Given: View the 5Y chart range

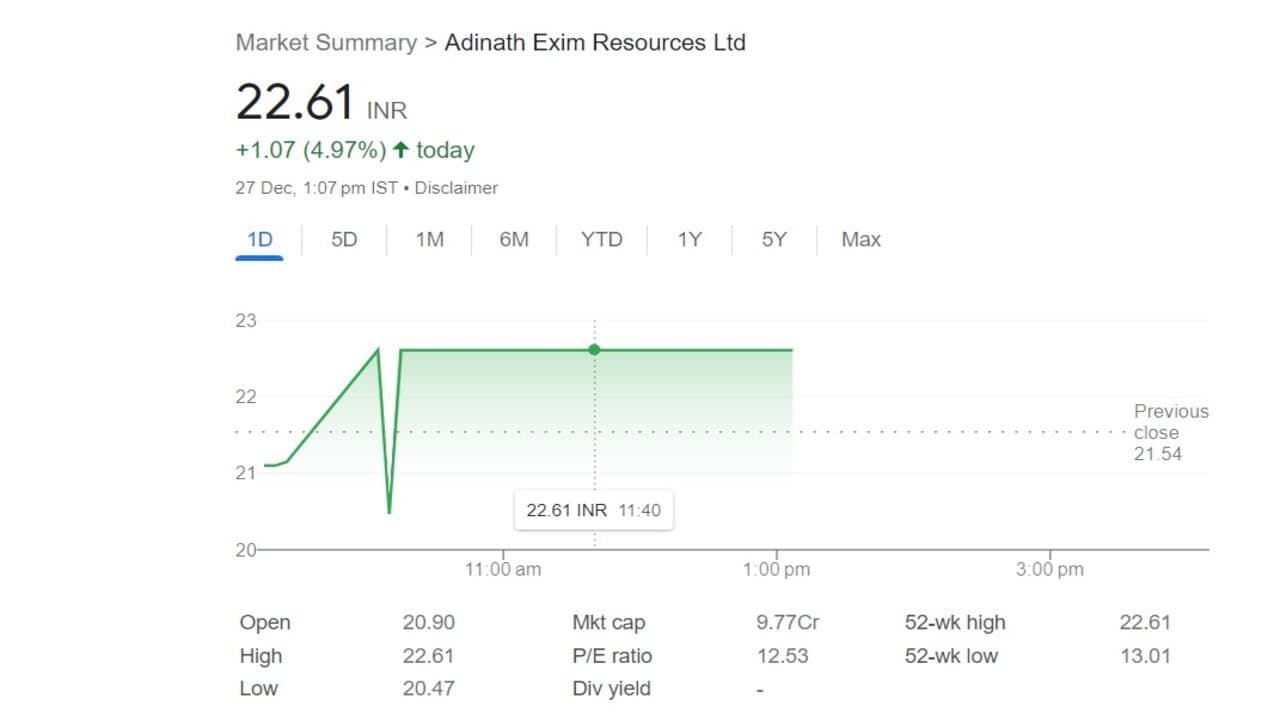Looking at the screenshot, I should (x=774, y=240).
